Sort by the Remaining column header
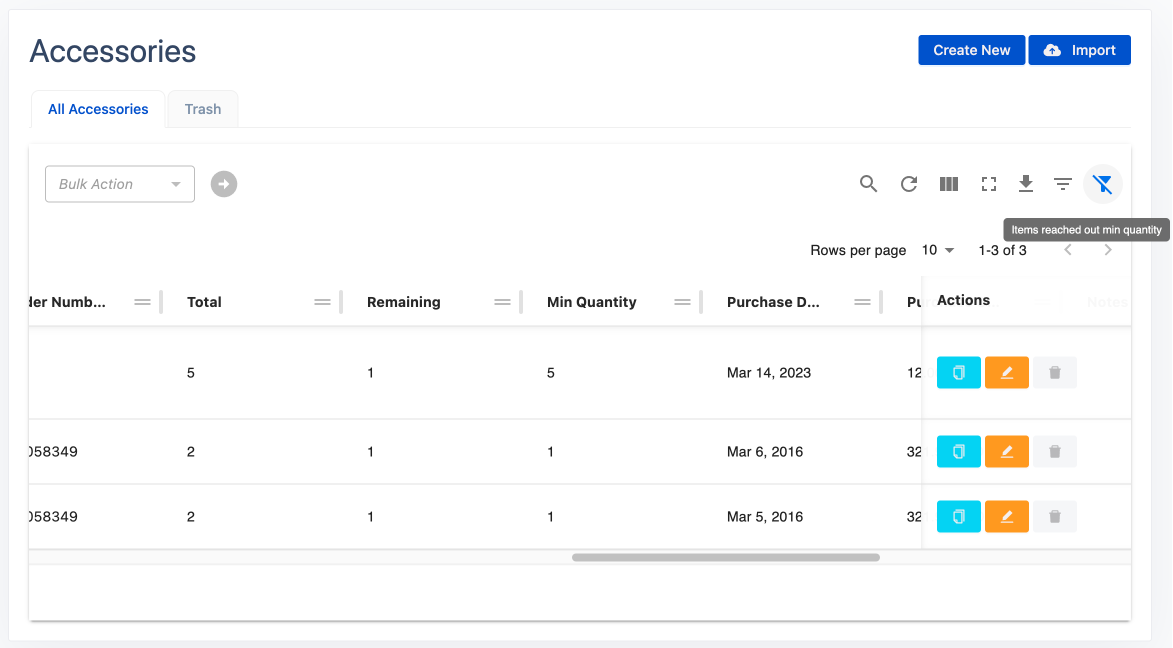 tap(404, 302)
